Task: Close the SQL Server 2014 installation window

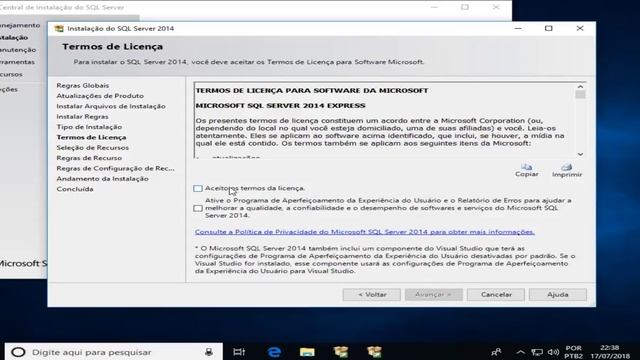Action: click(580, 28)
